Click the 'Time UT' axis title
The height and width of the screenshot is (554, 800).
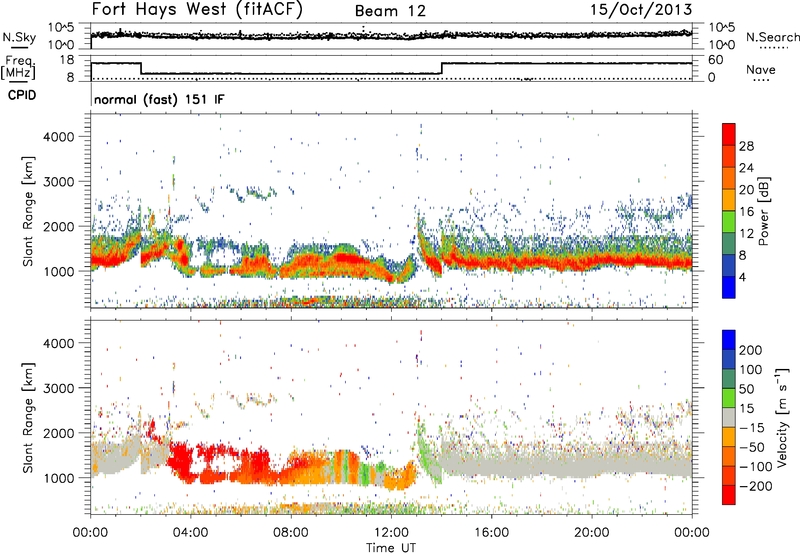(391, 547)
